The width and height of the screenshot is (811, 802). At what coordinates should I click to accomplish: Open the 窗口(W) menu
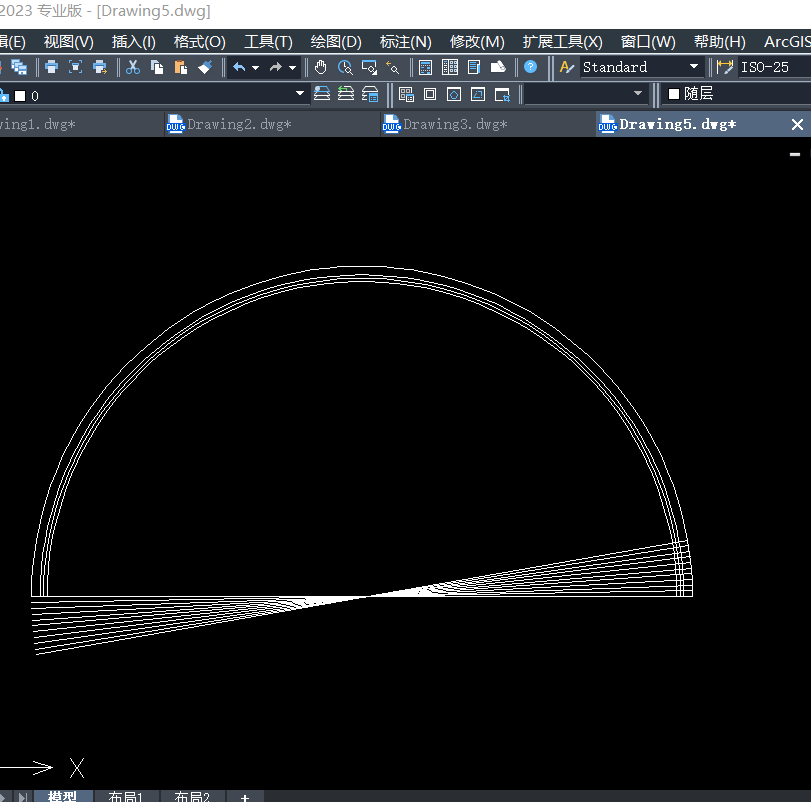click(x=648, y=42)
